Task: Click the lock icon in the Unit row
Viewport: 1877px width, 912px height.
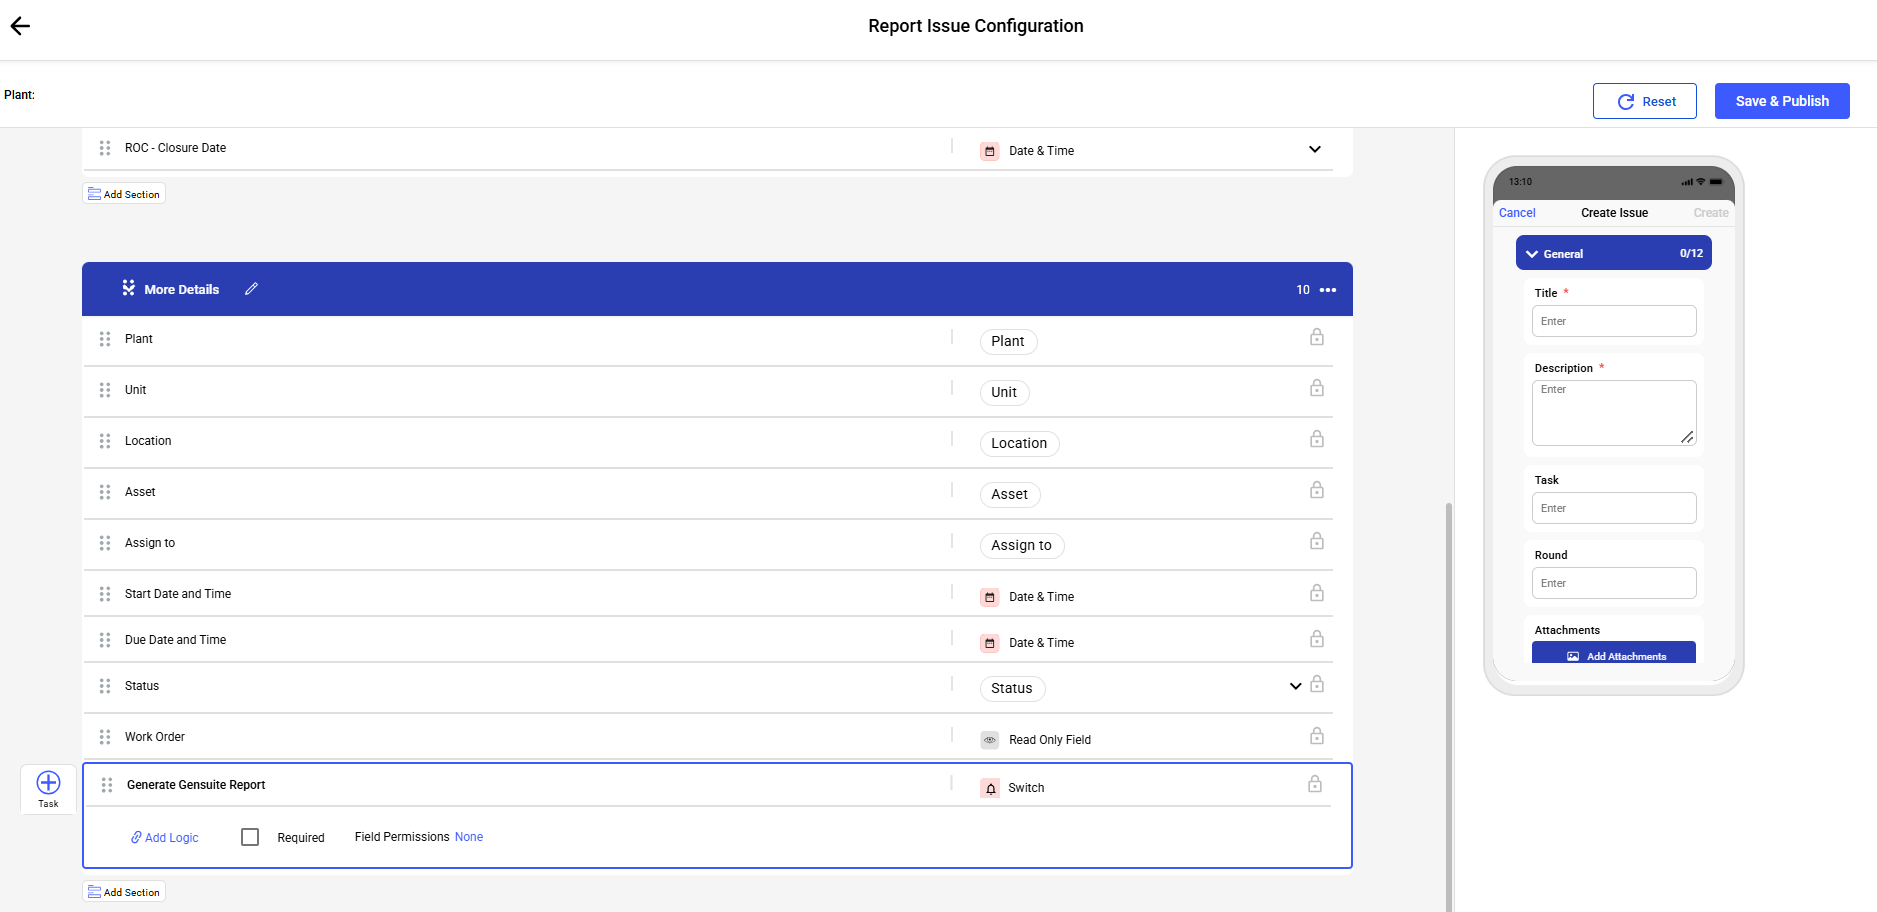Action: [x=1317, y=388]
